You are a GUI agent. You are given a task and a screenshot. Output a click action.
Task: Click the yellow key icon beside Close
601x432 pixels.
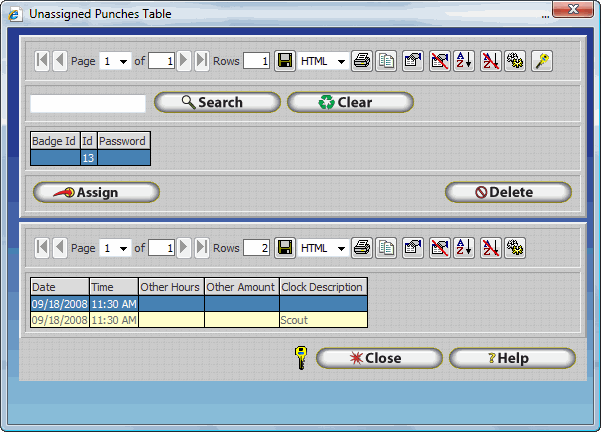click(x=300, y=358)
